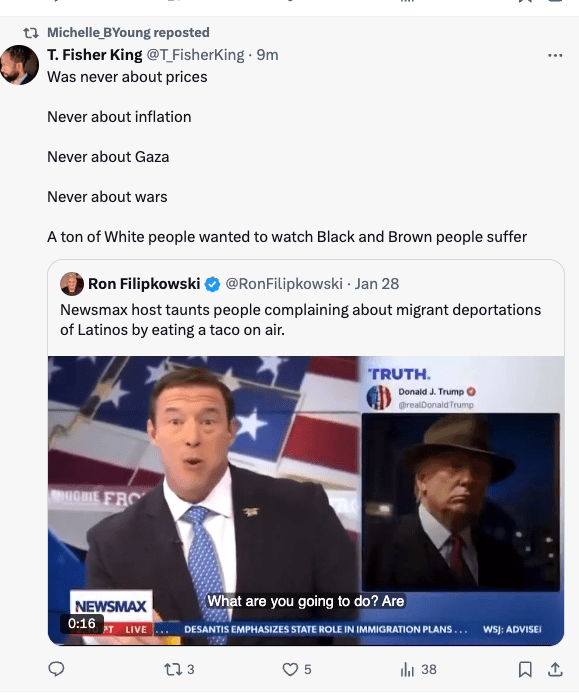This screenshot has width=579, height=697.
Task: Click the Ron Filipkowski name
Action: (144, 284)
